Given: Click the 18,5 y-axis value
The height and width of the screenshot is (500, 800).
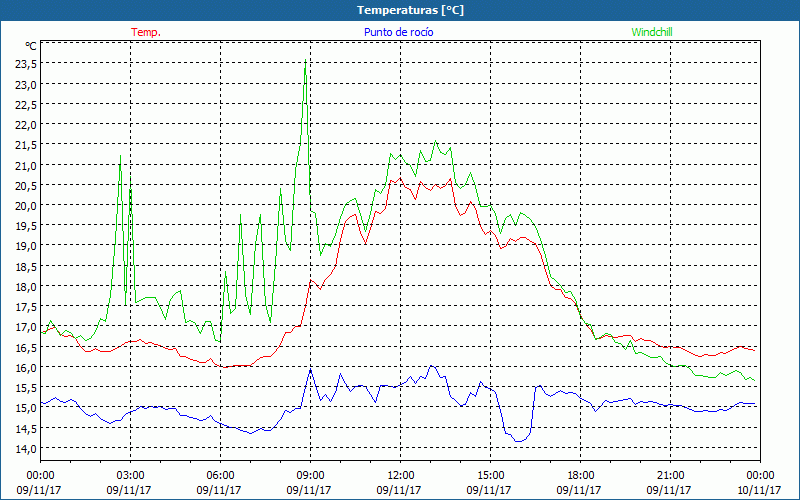Looking at the screenshot, I should click(x=26, y=266).
